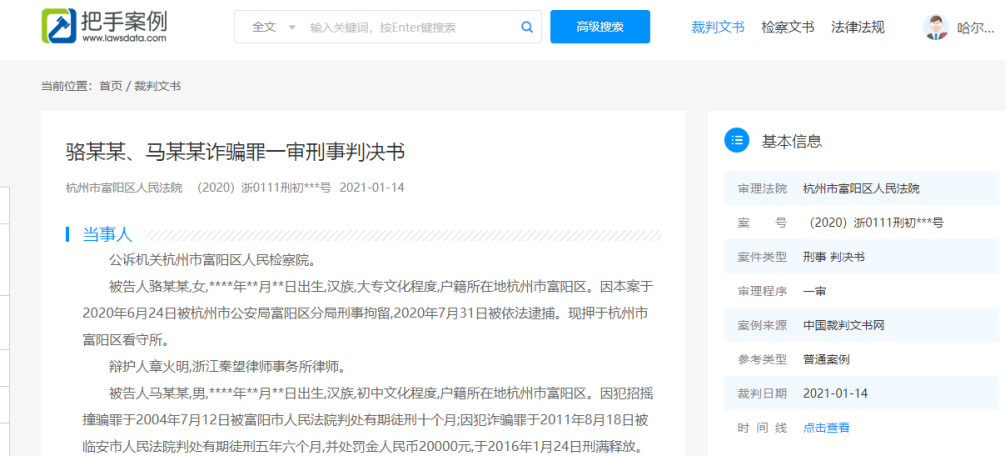Click the 点击查看 timeline link
This screenshot has width=1006, height=456.
click(826, 427)
